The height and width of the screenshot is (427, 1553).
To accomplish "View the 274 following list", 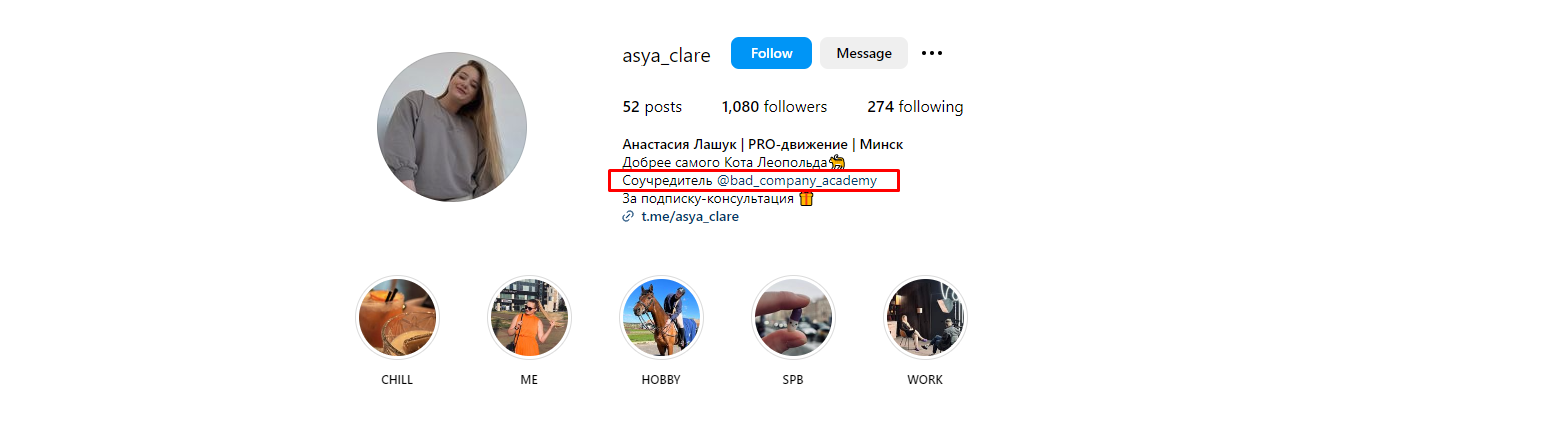I will (915, 107).
